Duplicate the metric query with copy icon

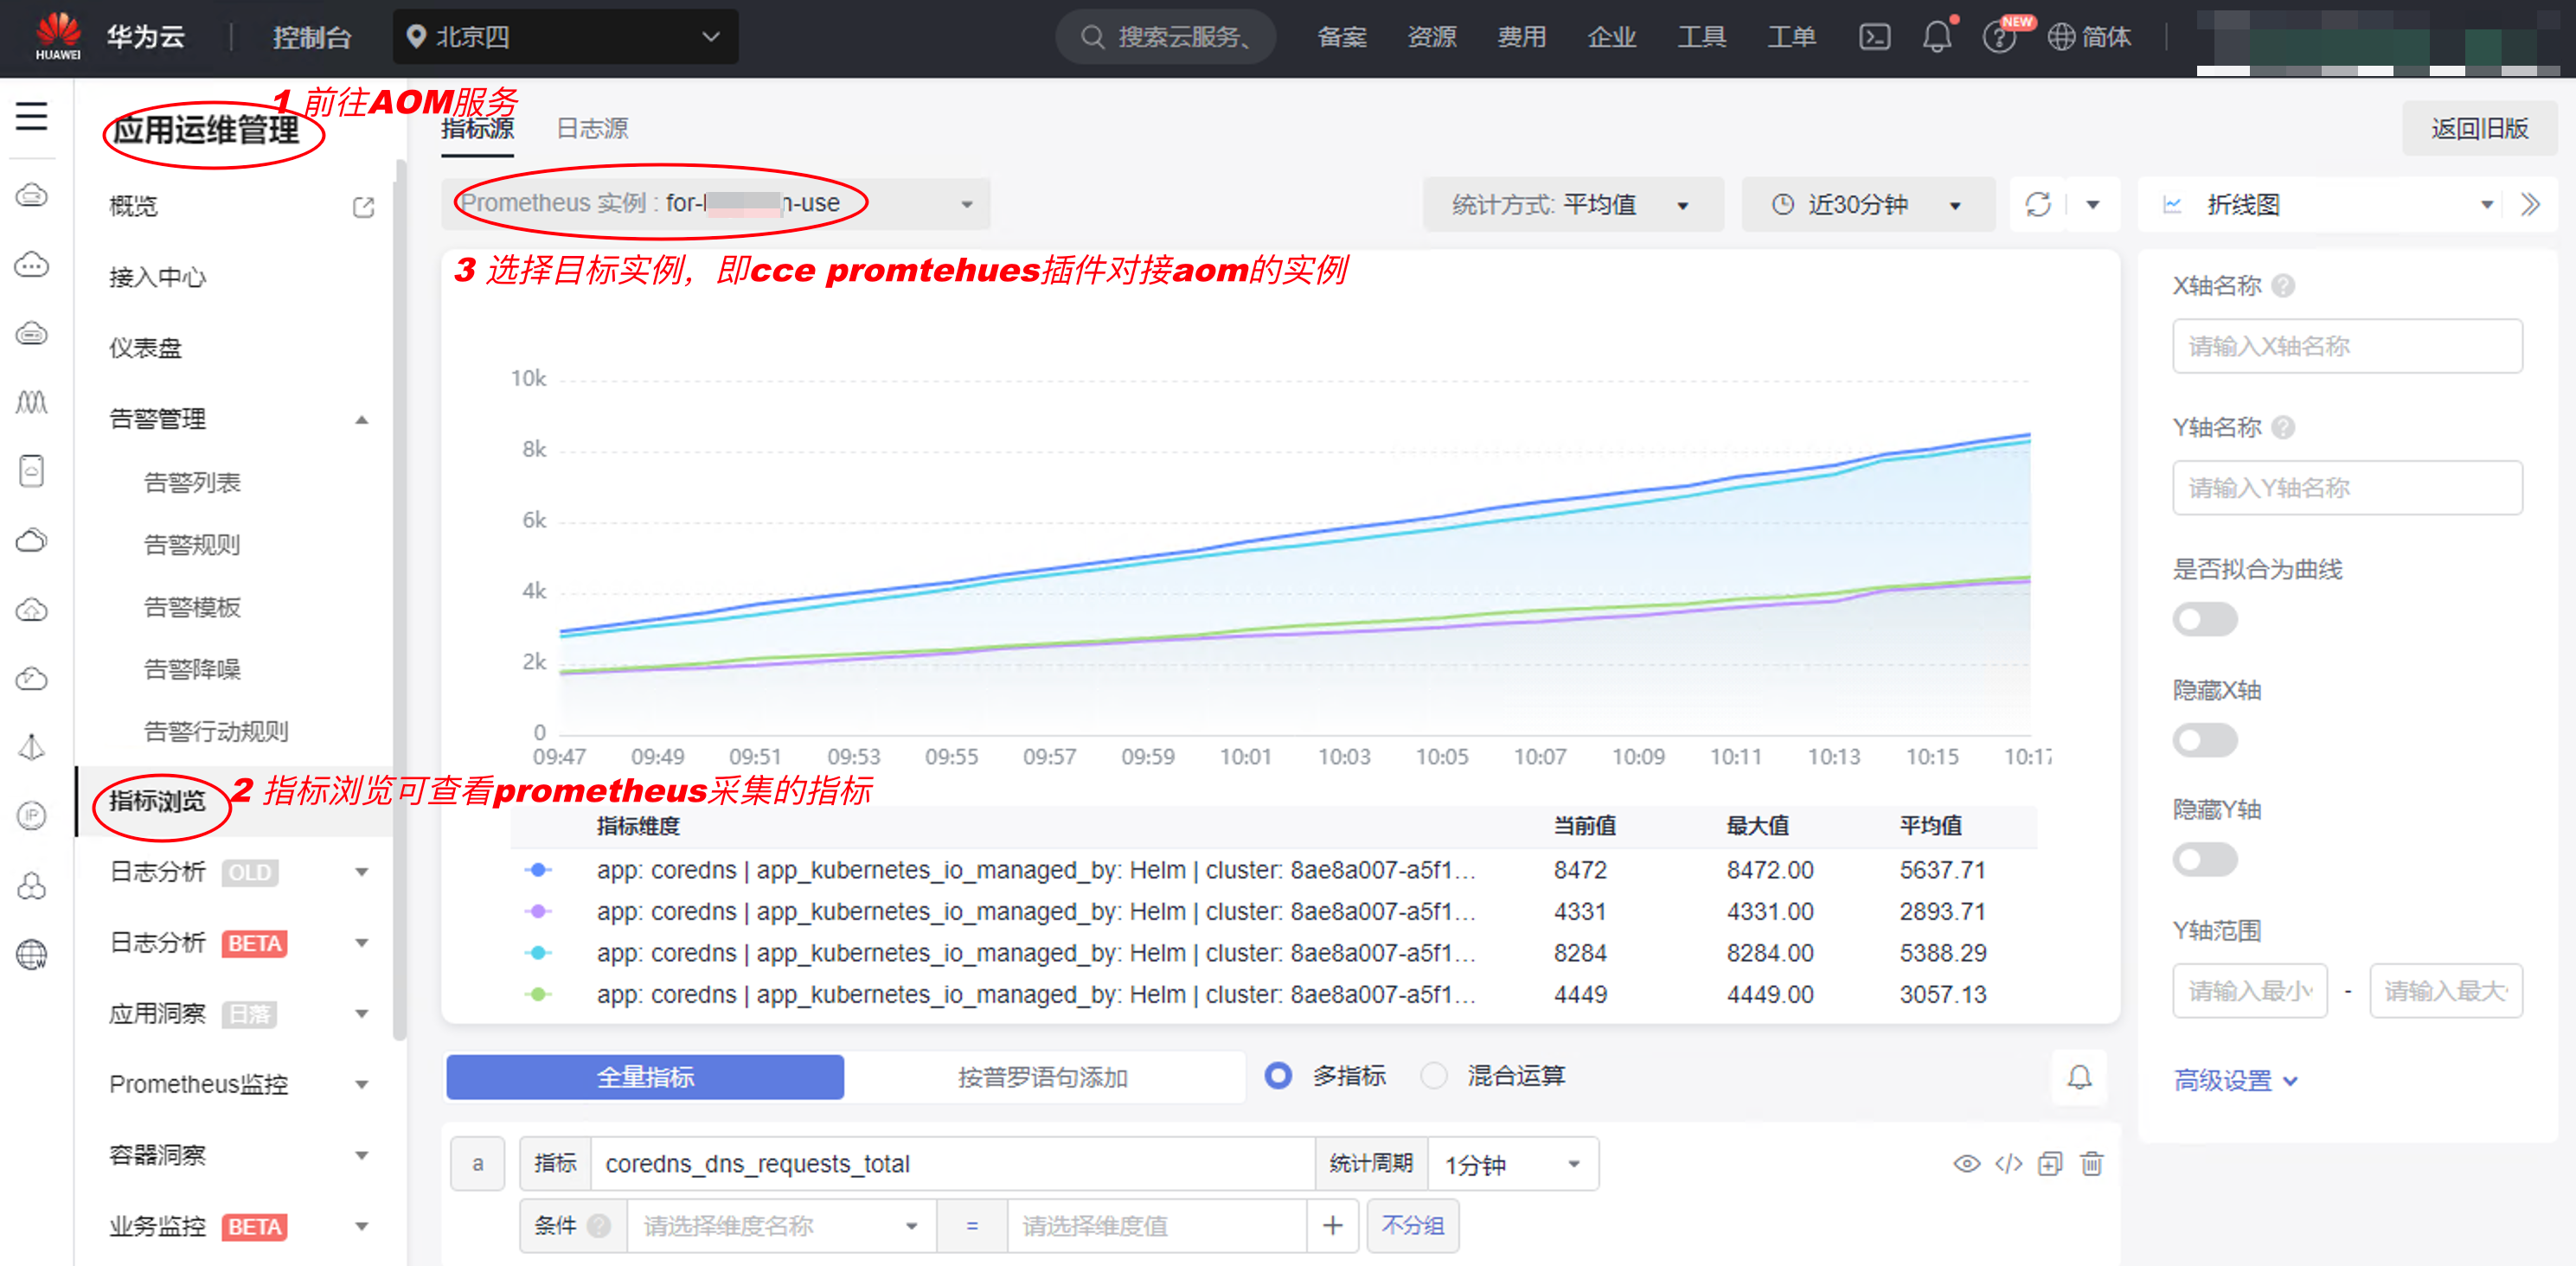(2049, 1163)
